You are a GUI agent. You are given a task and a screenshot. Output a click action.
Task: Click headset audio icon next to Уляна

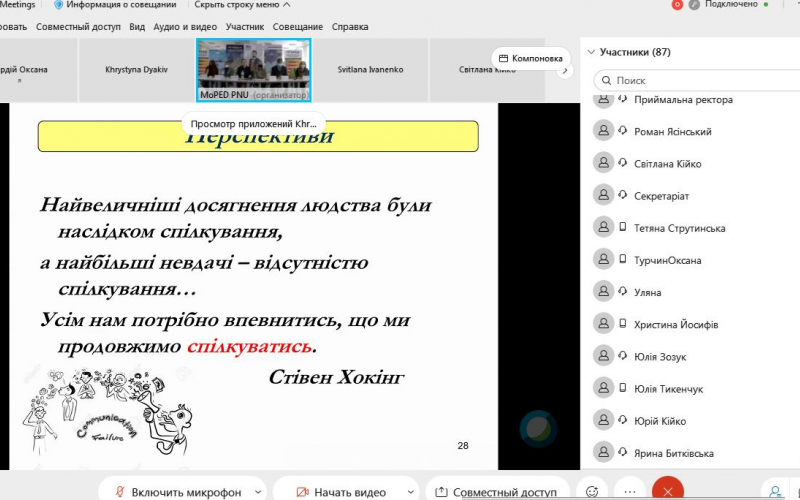point(622,291)
